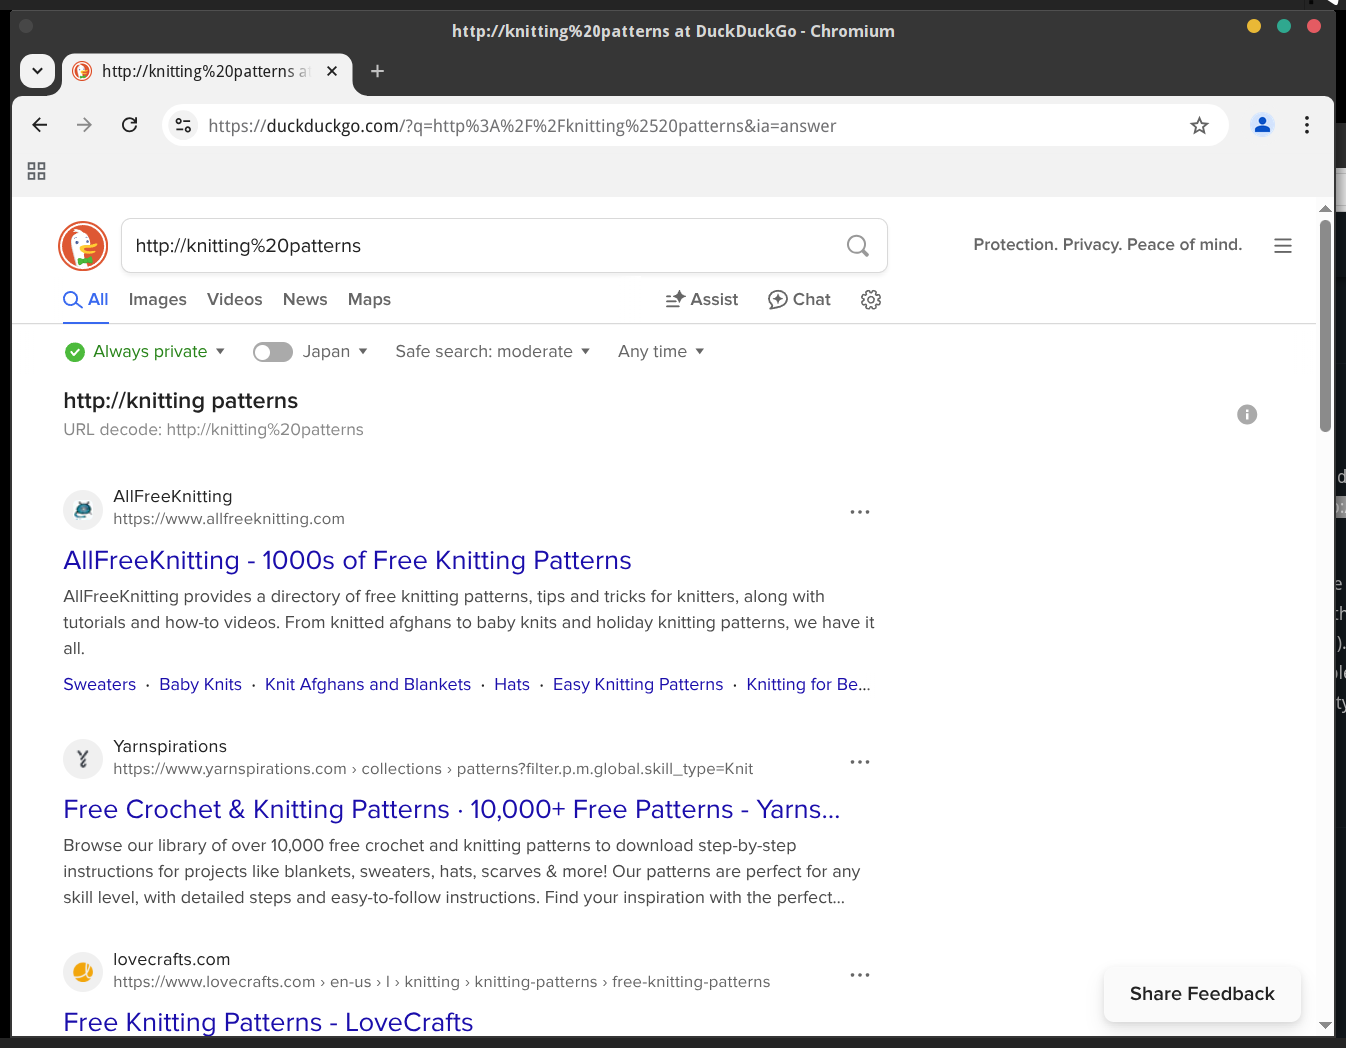Click the lovecrafts.com site name text
1346x1048 pixels.
172,959
